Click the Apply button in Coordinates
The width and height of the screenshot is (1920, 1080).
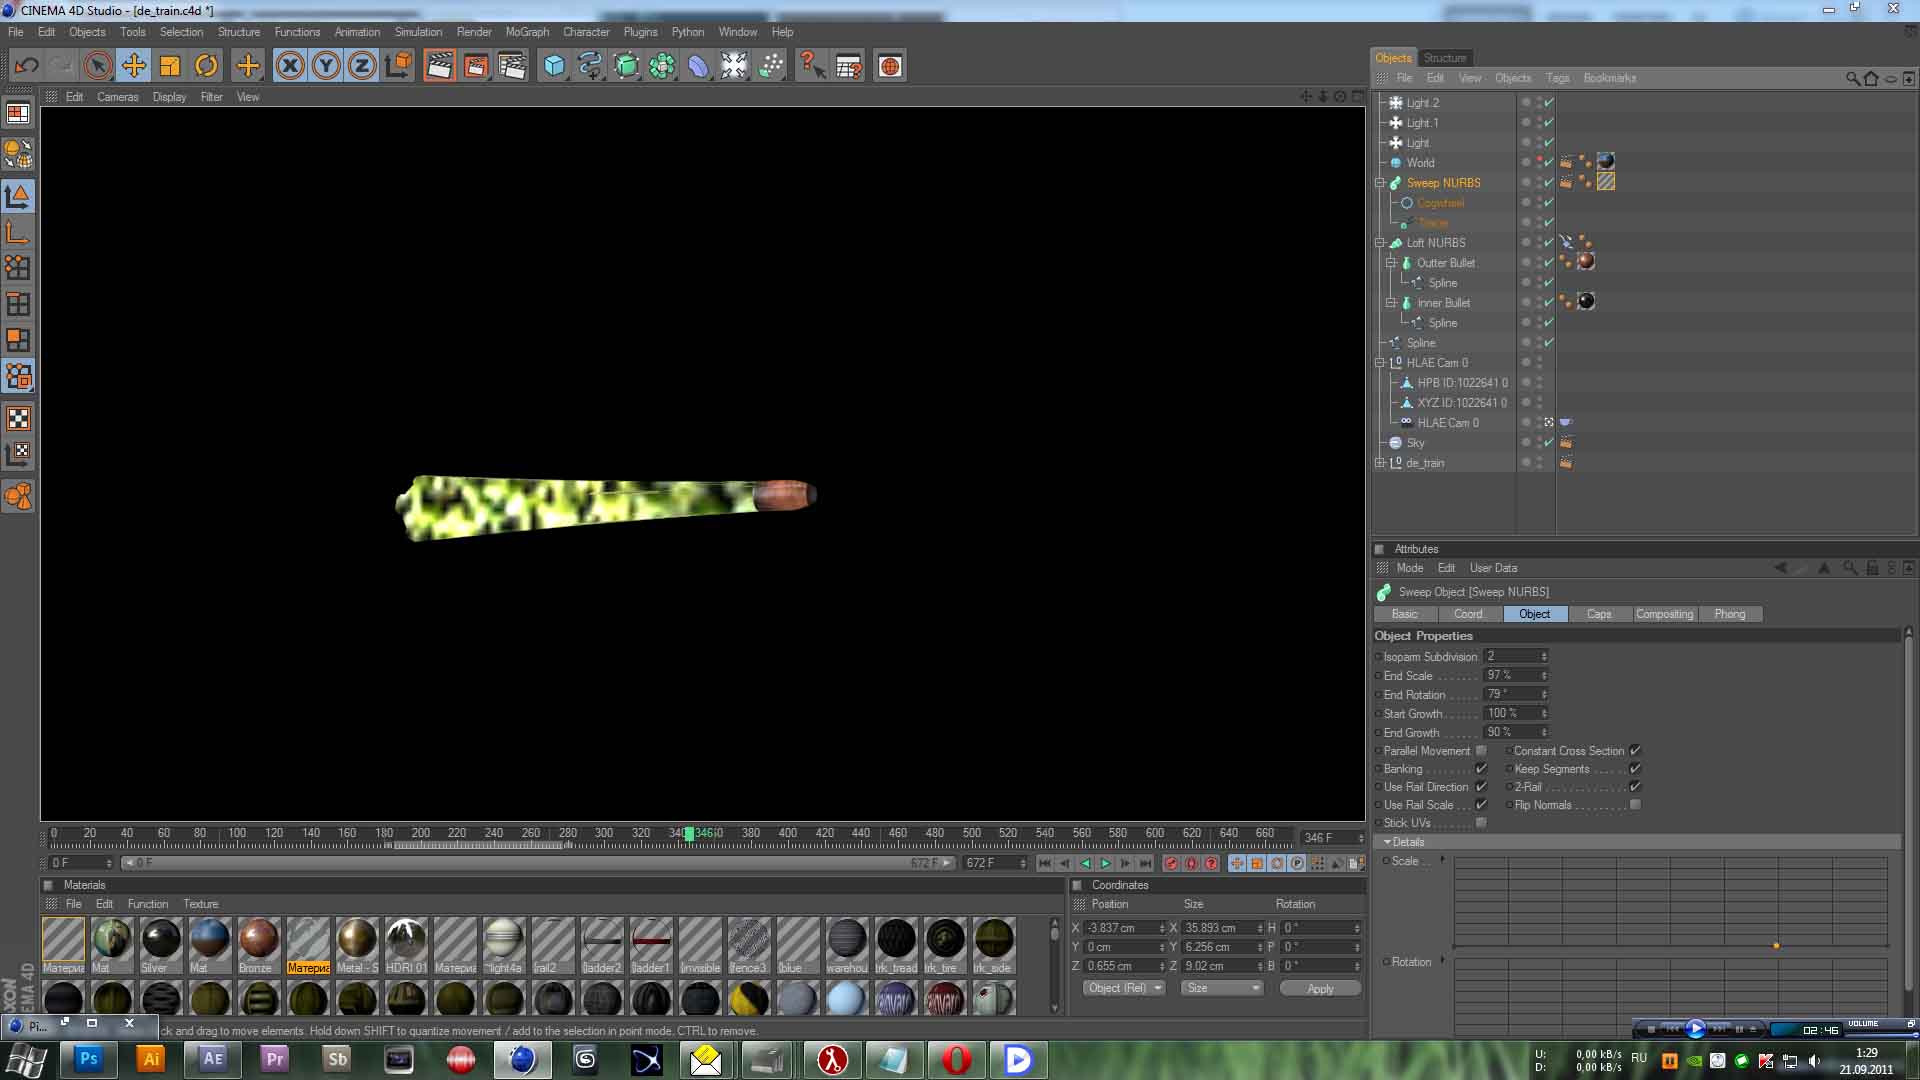(1320, 988)
